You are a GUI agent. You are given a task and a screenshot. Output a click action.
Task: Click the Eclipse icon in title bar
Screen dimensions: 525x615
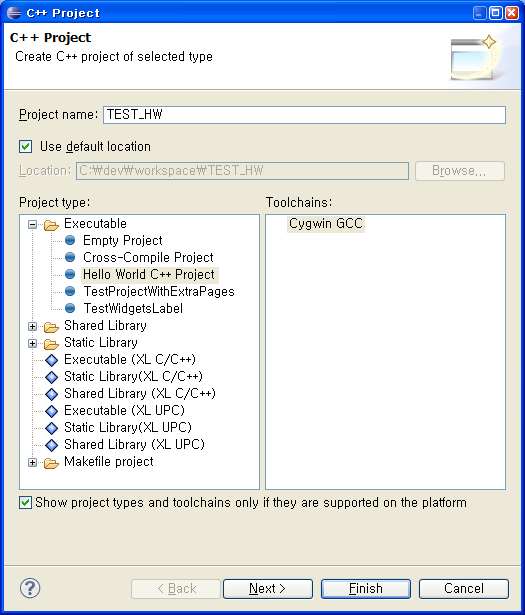(14, 13)
